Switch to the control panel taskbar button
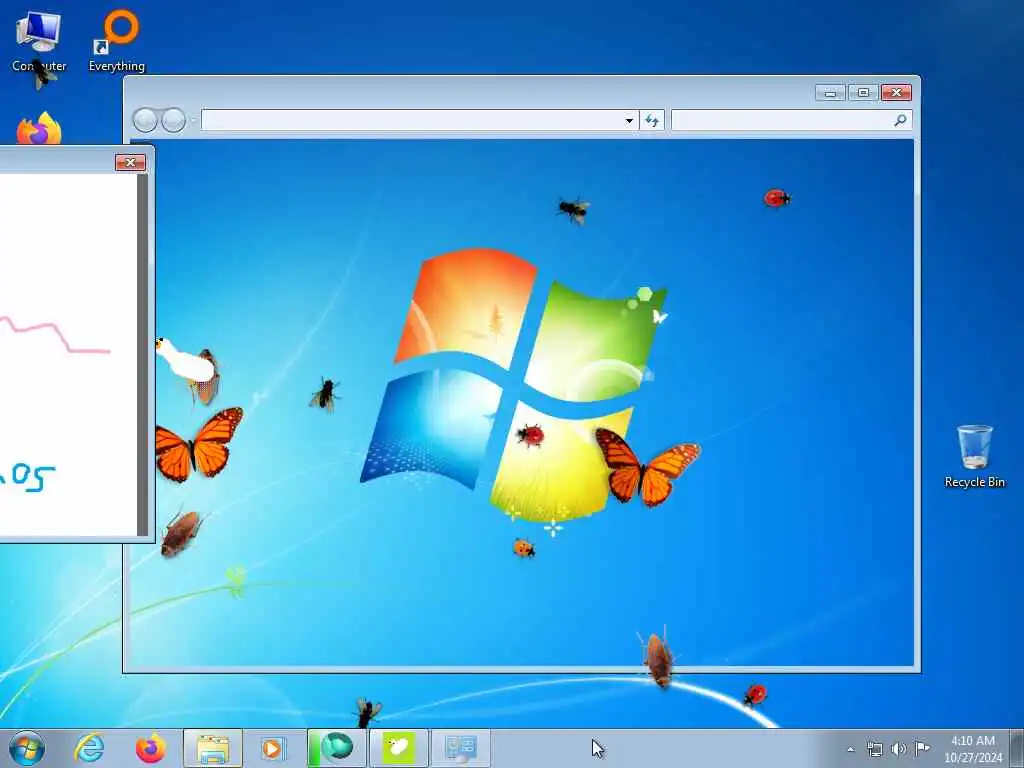The image size is (1024, 768). (461, 748)
